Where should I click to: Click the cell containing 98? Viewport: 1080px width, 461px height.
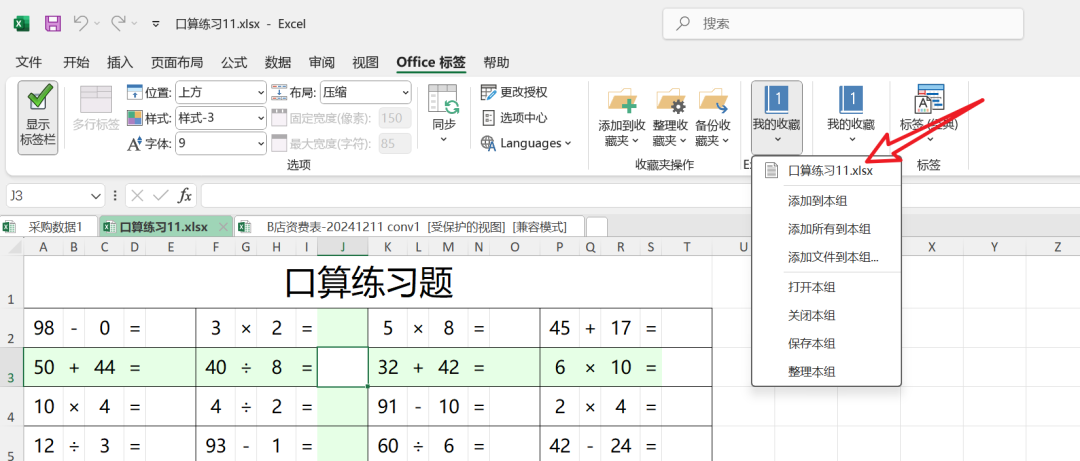click(43, 328)
